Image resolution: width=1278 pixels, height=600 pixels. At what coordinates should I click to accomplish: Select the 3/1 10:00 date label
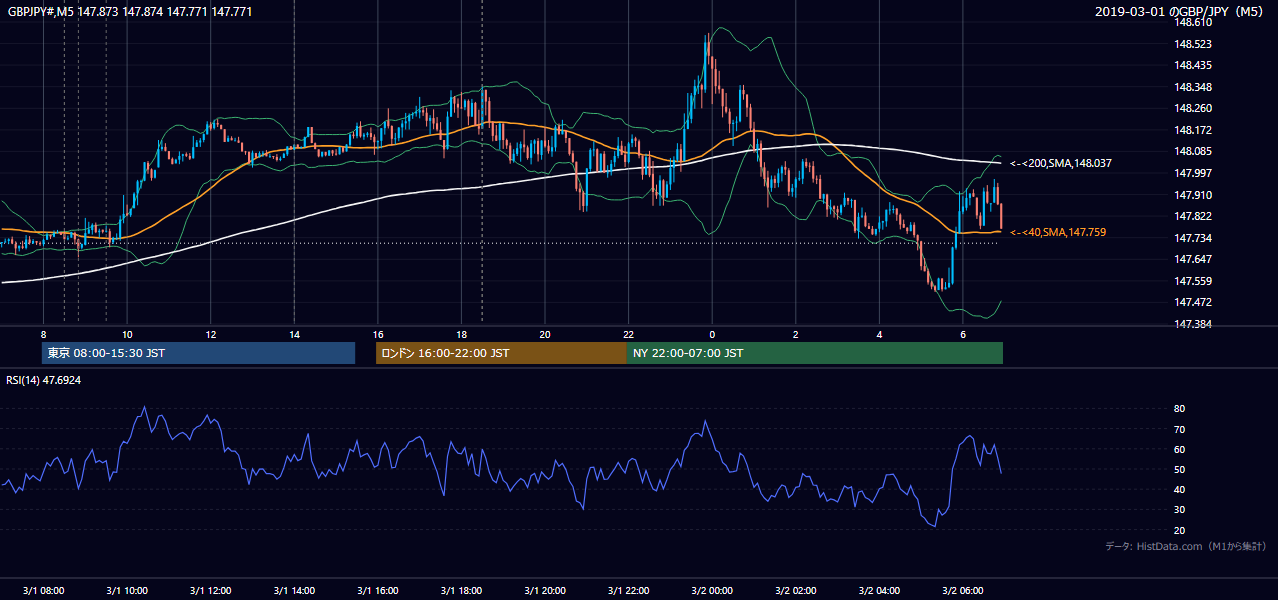point(127,591)
